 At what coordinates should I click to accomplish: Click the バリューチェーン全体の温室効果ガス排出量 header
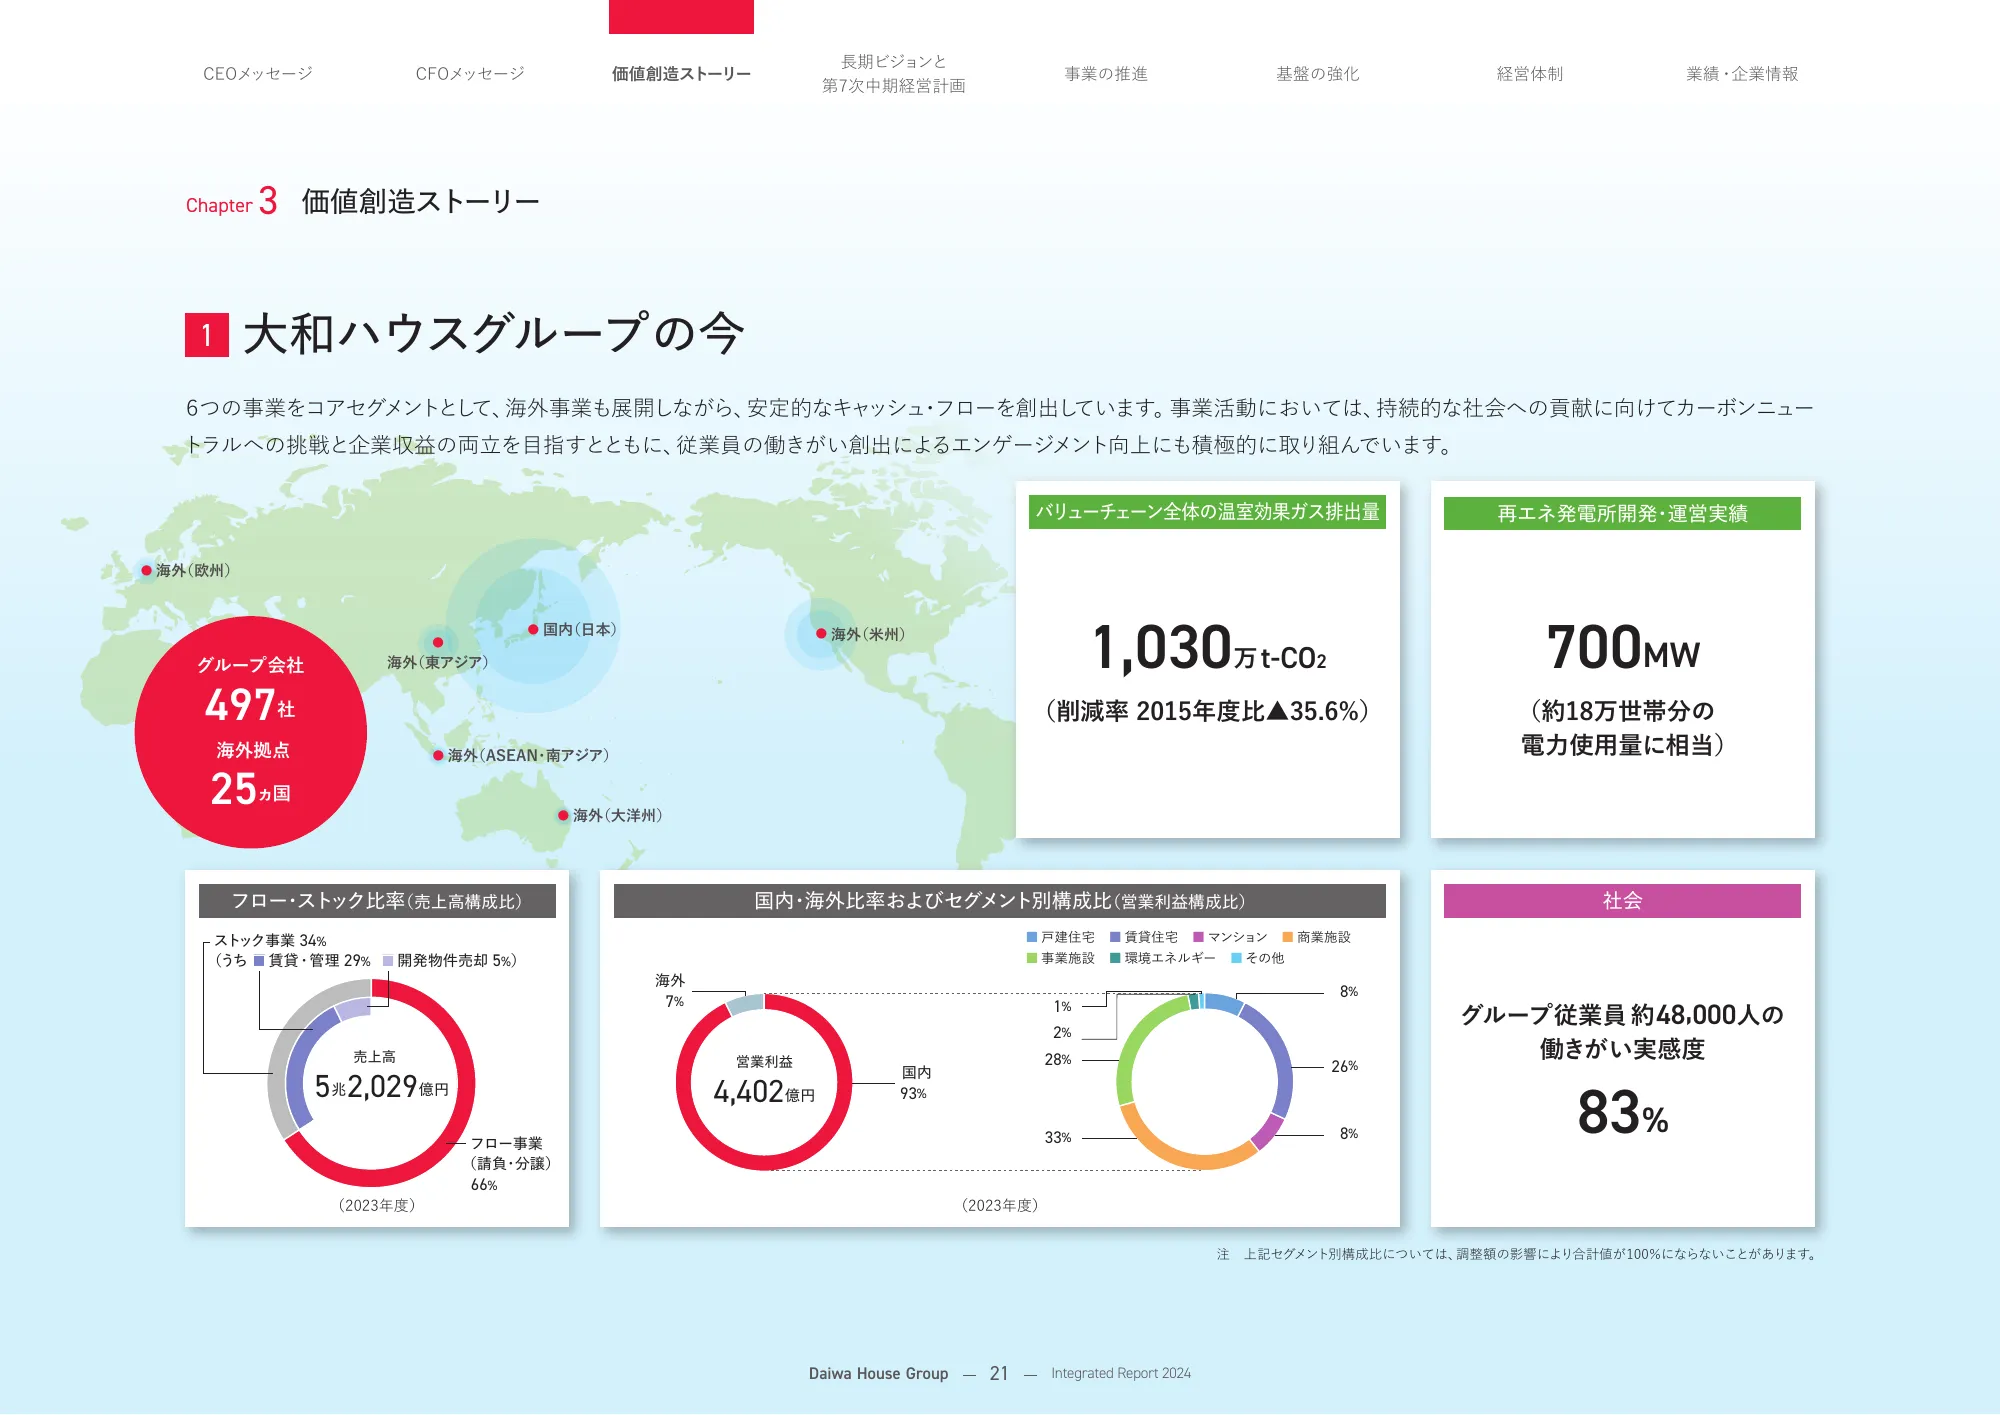1207,512
